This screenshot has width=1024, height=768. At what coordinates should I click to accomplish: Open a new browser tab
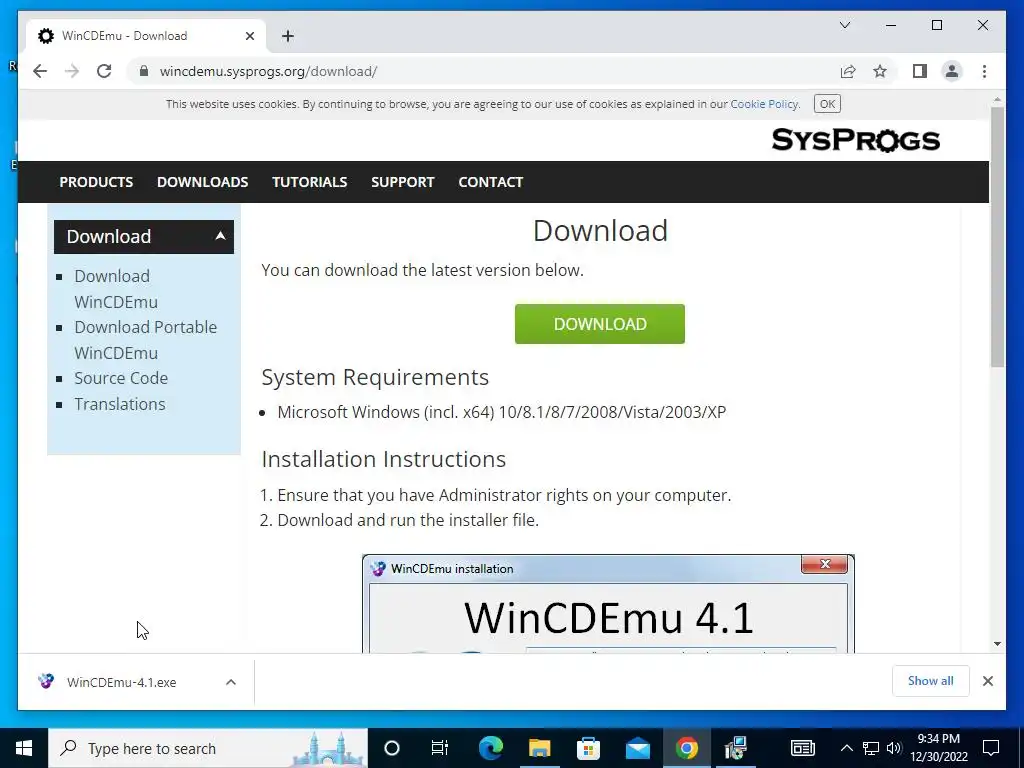click(x=288, y=36)
